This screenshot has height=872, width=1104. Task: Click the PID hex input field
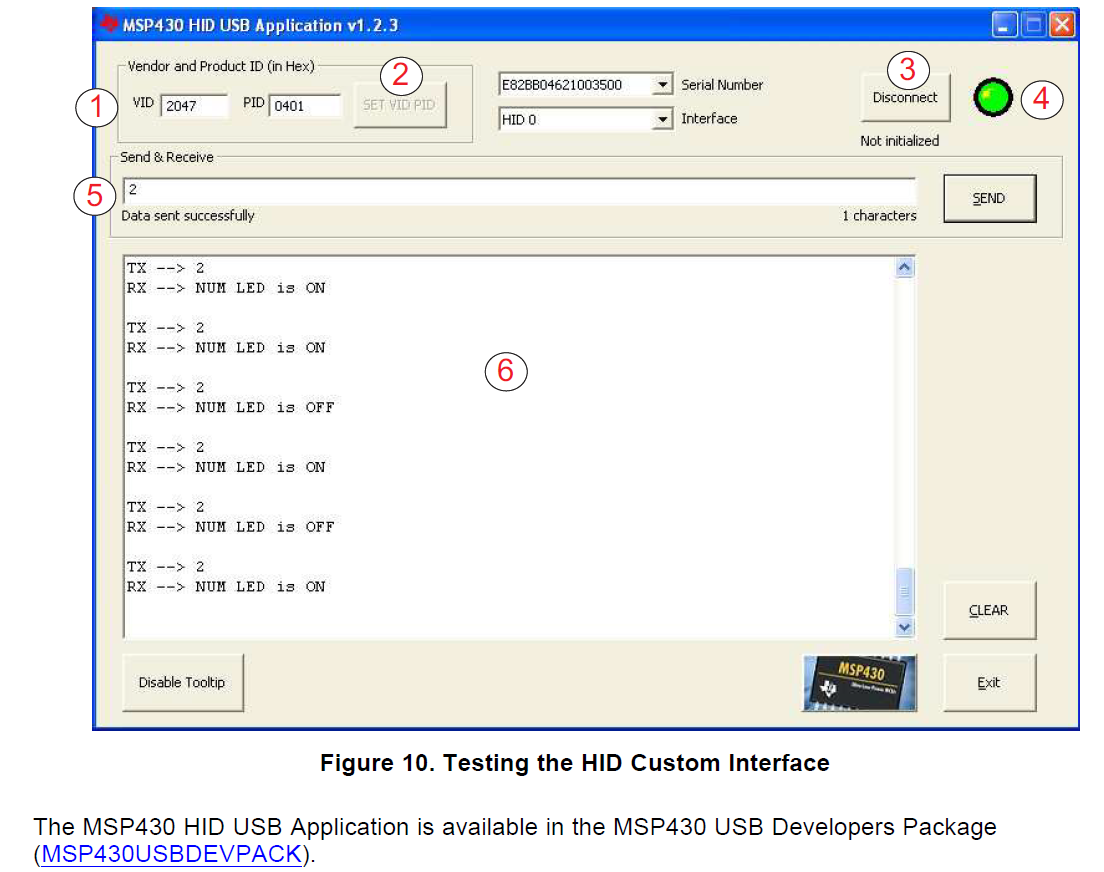click(304, 106)
